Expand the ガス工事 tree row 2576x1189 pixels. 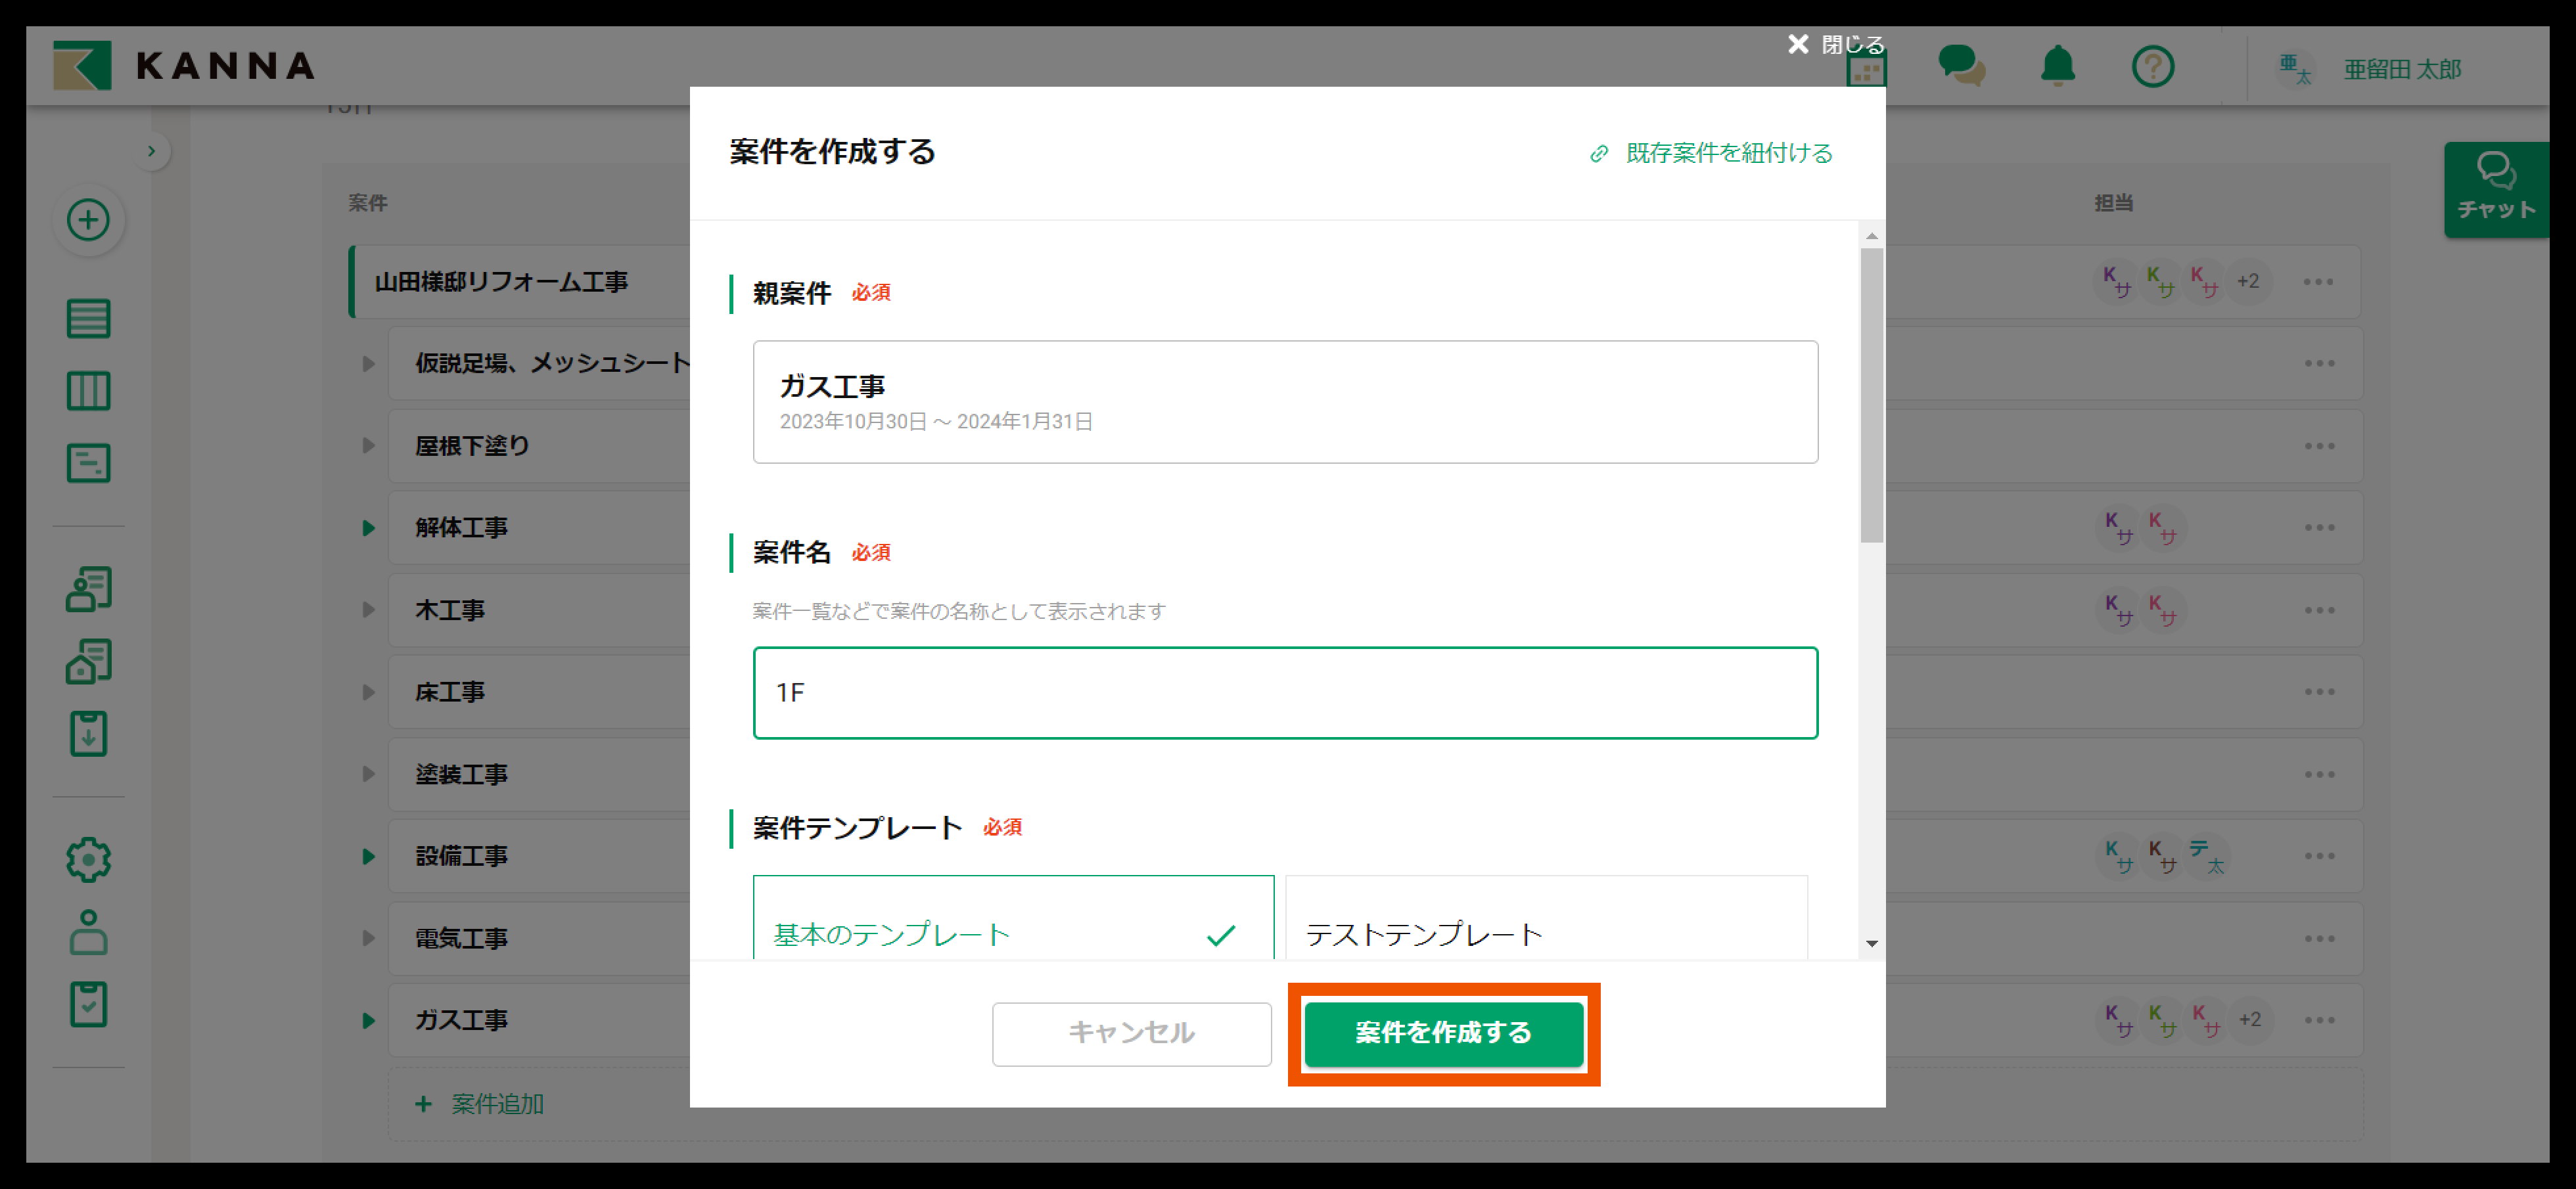click(x=368, y=1020)
